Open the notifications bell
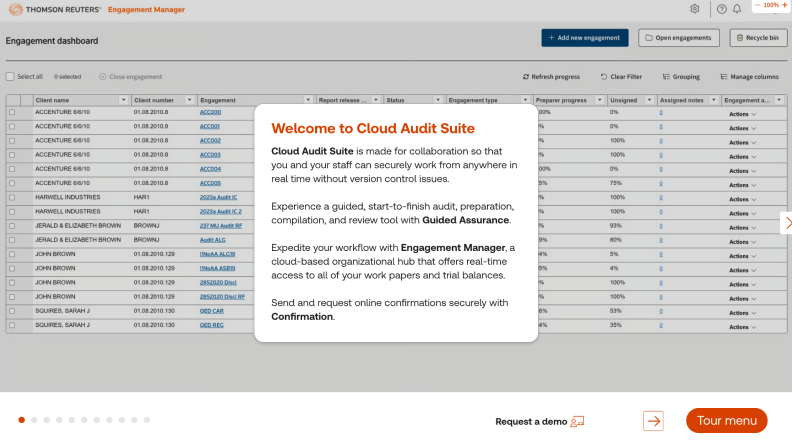792x446 pixels. coord(737,9)
